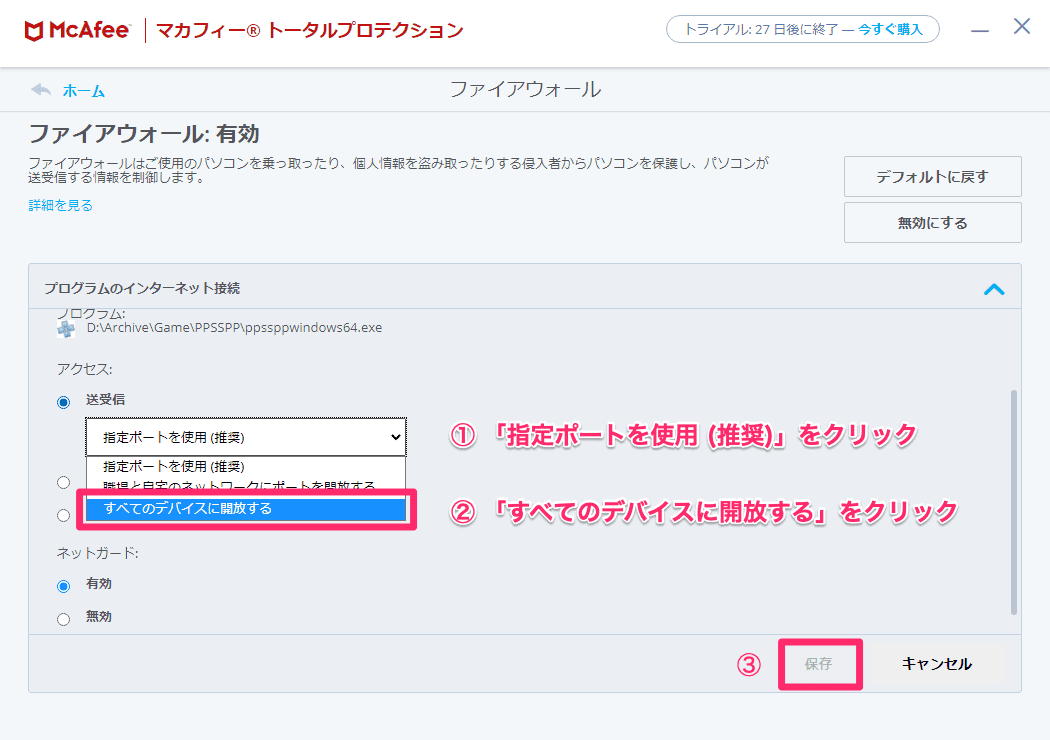Click the ppssppwindows64.exe program path
Viewport: 1050px width, 740px height.
tap(234, 327)
